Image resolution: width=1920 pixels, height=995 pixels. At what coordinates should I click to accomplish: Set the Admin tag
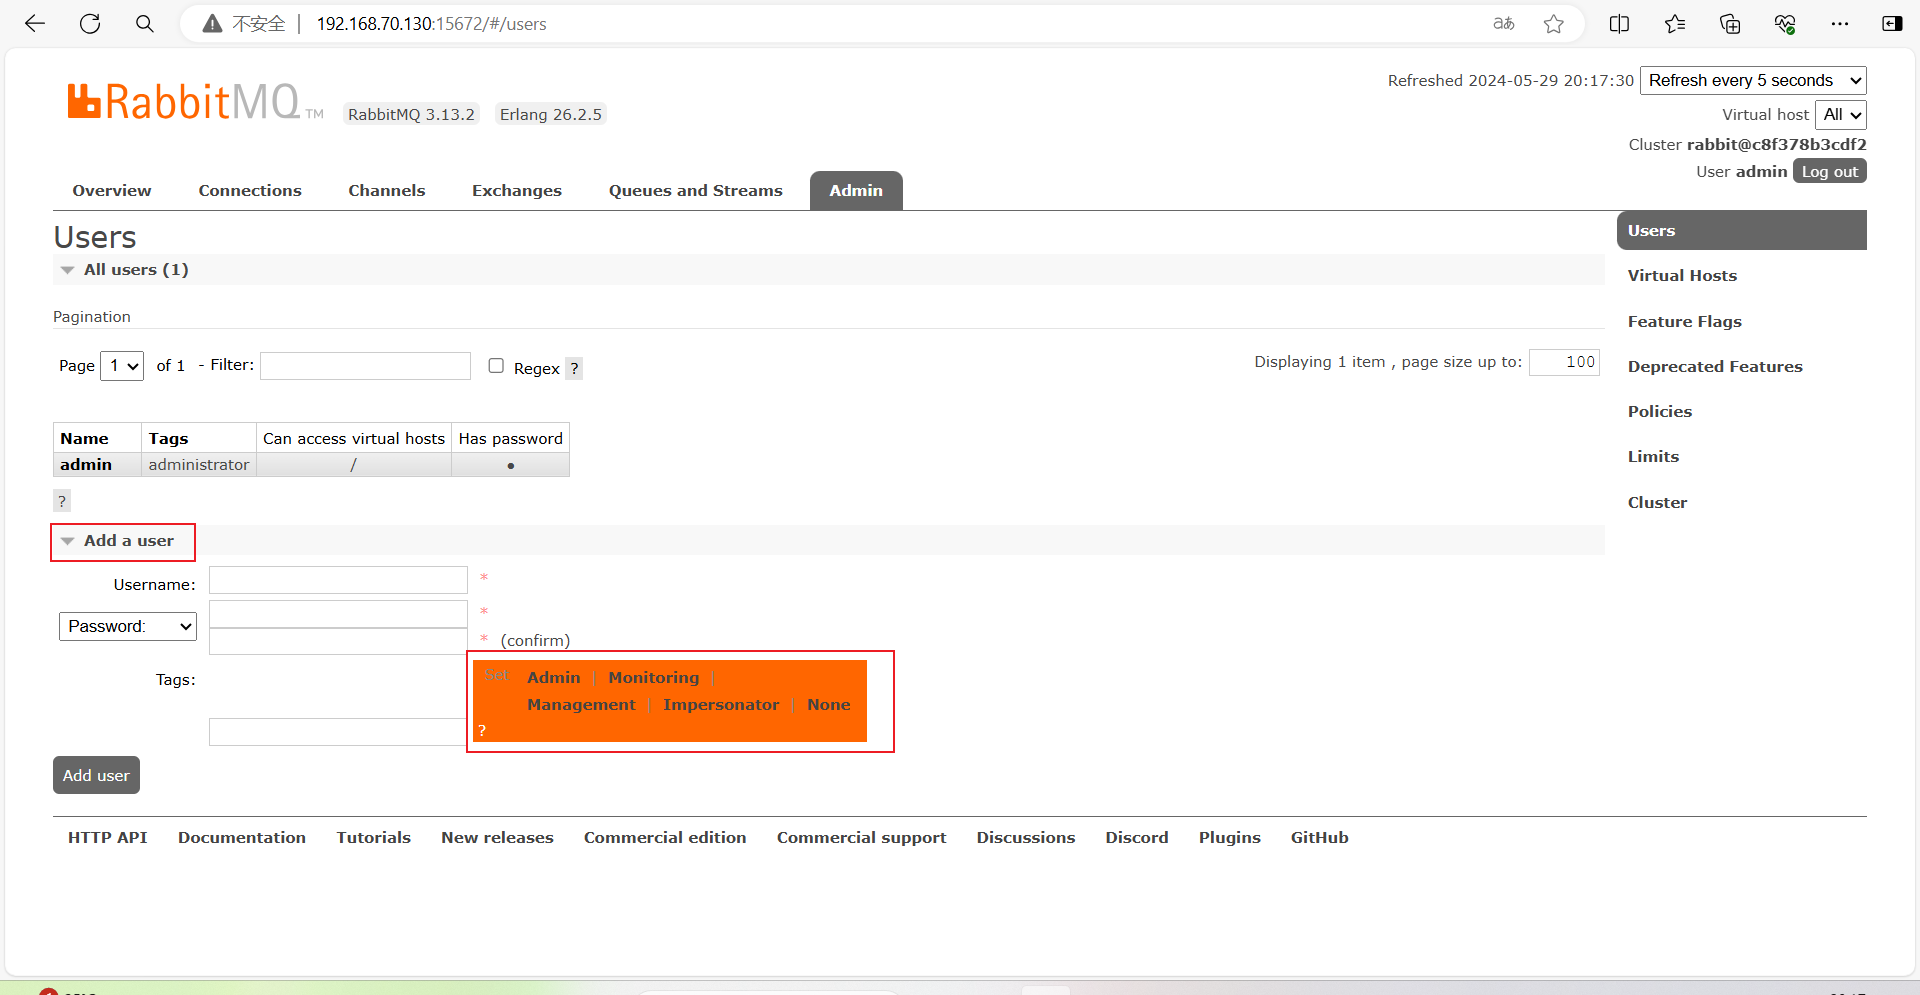click(x=554, y=677)
